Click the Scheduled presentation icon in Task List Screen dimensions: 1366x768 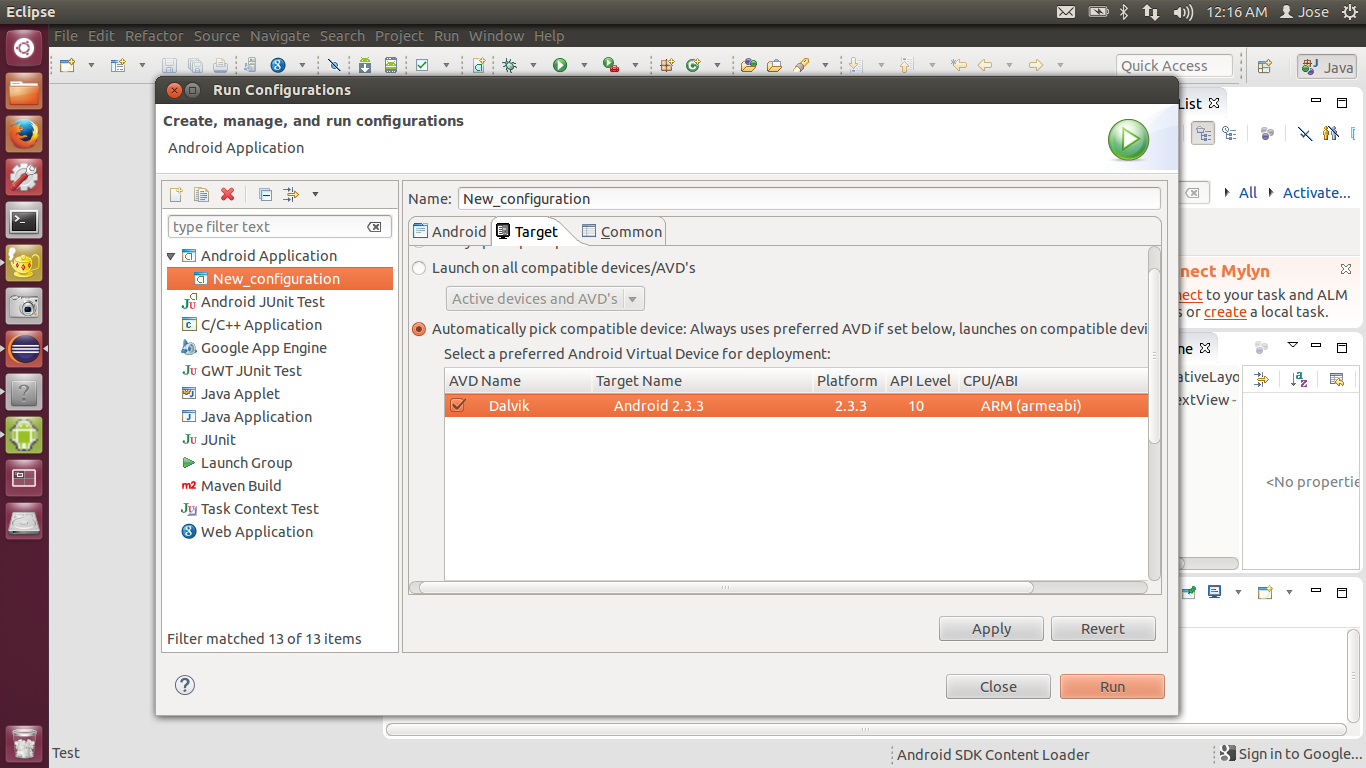tap(1229, 133)
